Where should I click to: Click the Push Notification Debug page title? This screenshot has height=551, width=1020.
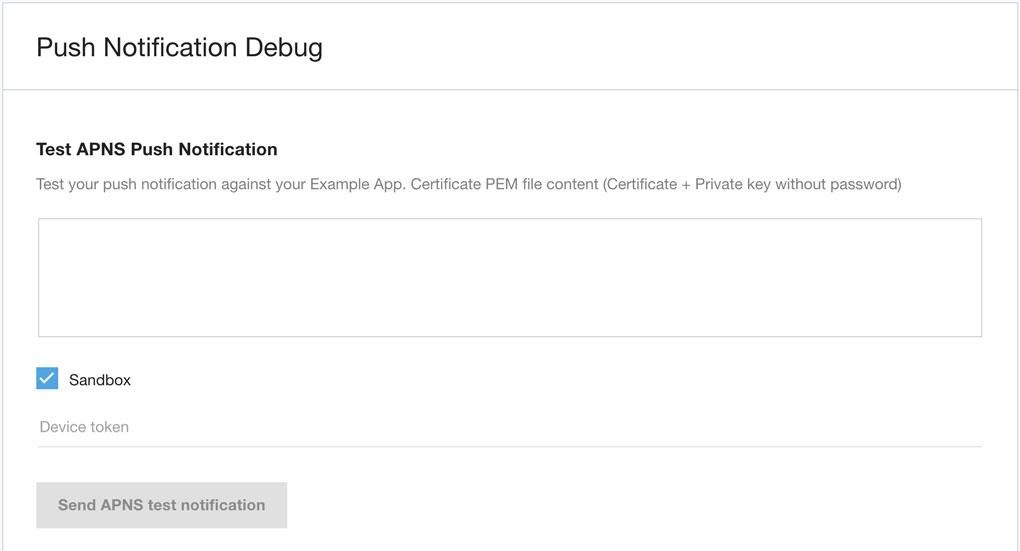179,47
